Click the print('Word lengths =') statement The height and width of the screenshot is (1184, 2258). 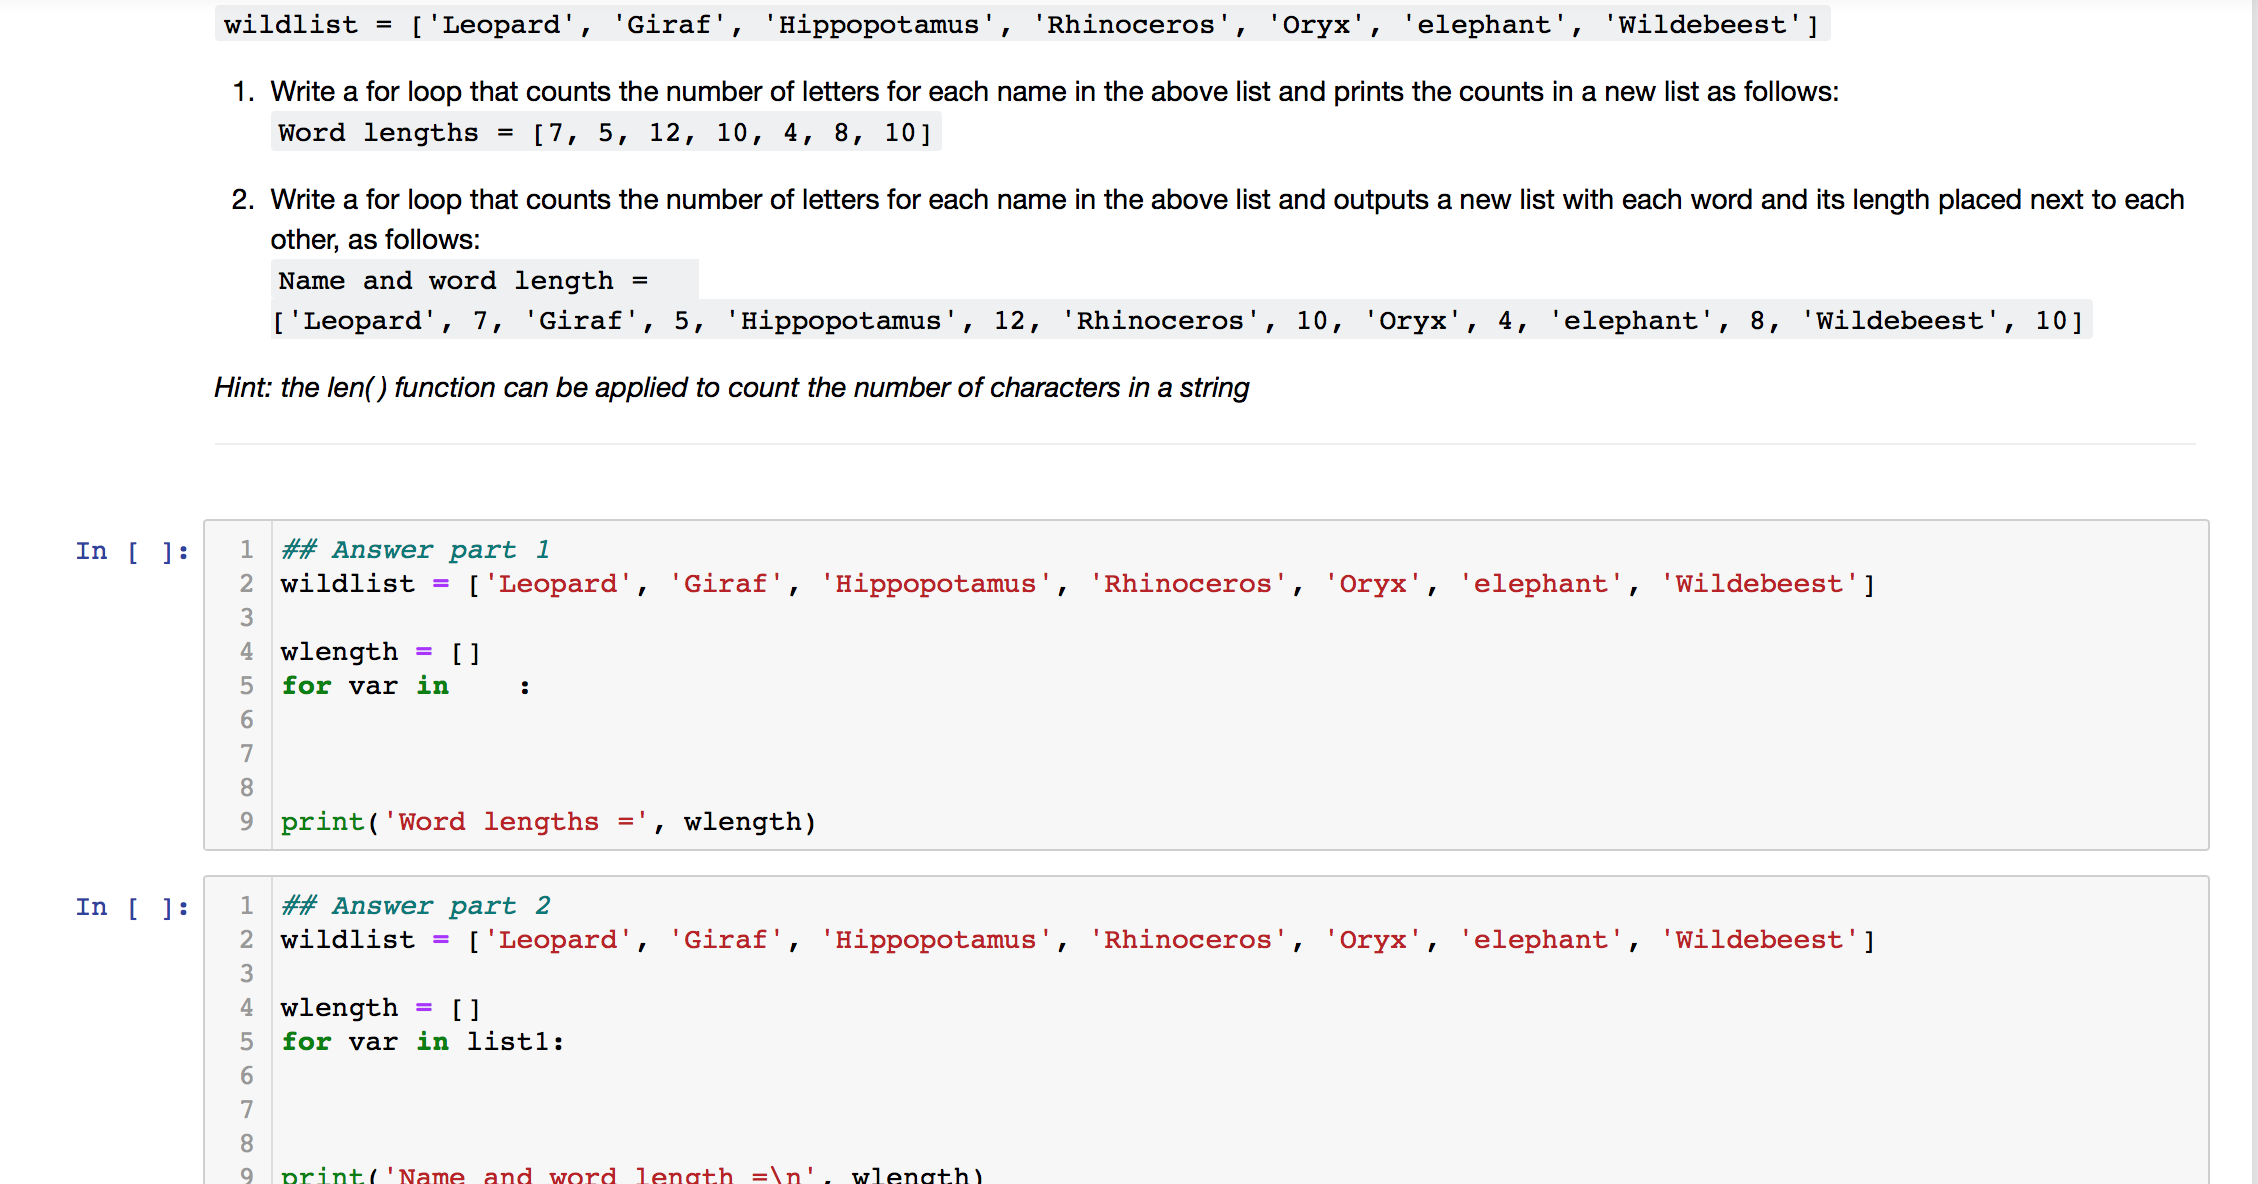(x=546, y=821)
